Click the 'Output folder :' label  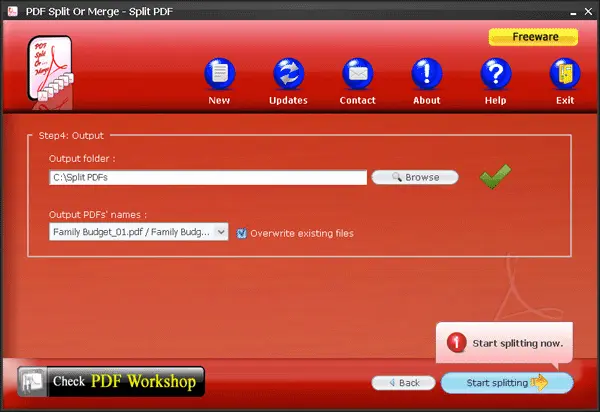point(82,159)
